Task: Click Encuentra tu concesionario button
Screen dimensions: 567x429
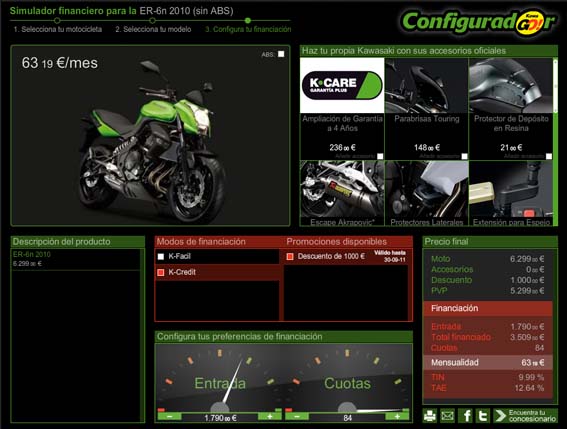Action: (x=526, y=416)
